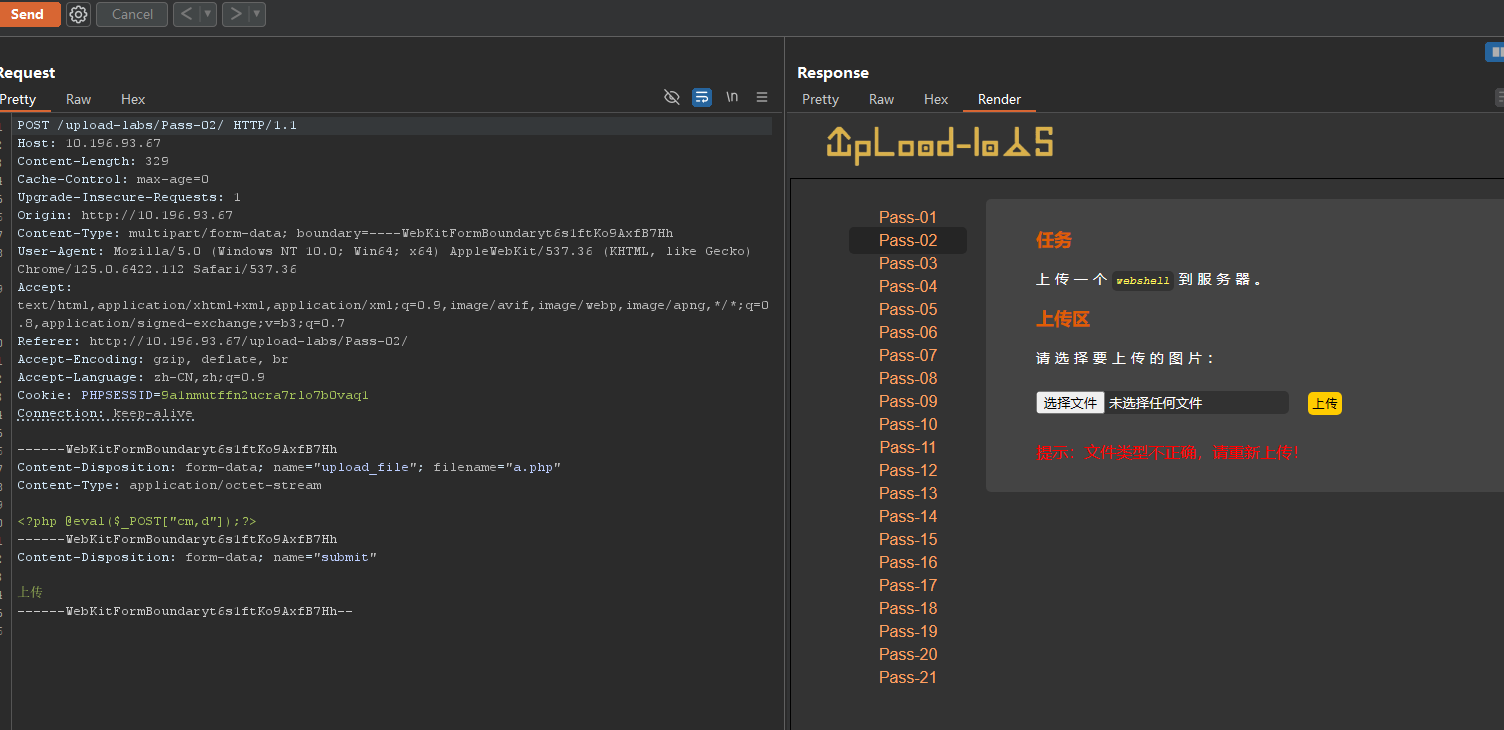The height and width of the screenshot is (730, 1504).
Task: Click the Send request button
Action: (29, 14)
